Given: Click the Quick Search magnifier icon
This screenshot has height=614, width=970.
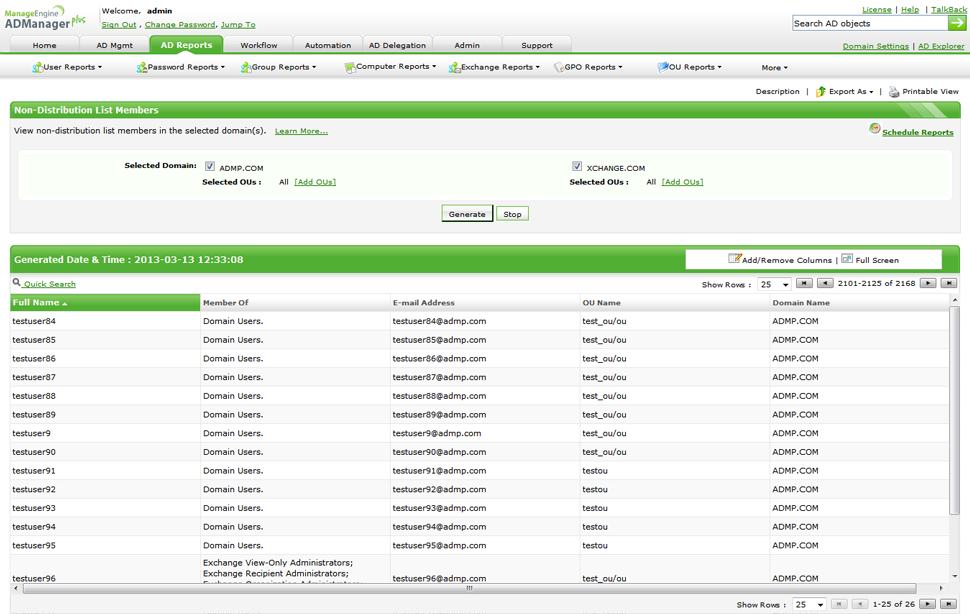Looking at the screenshot, I should (x=17, y=283).
